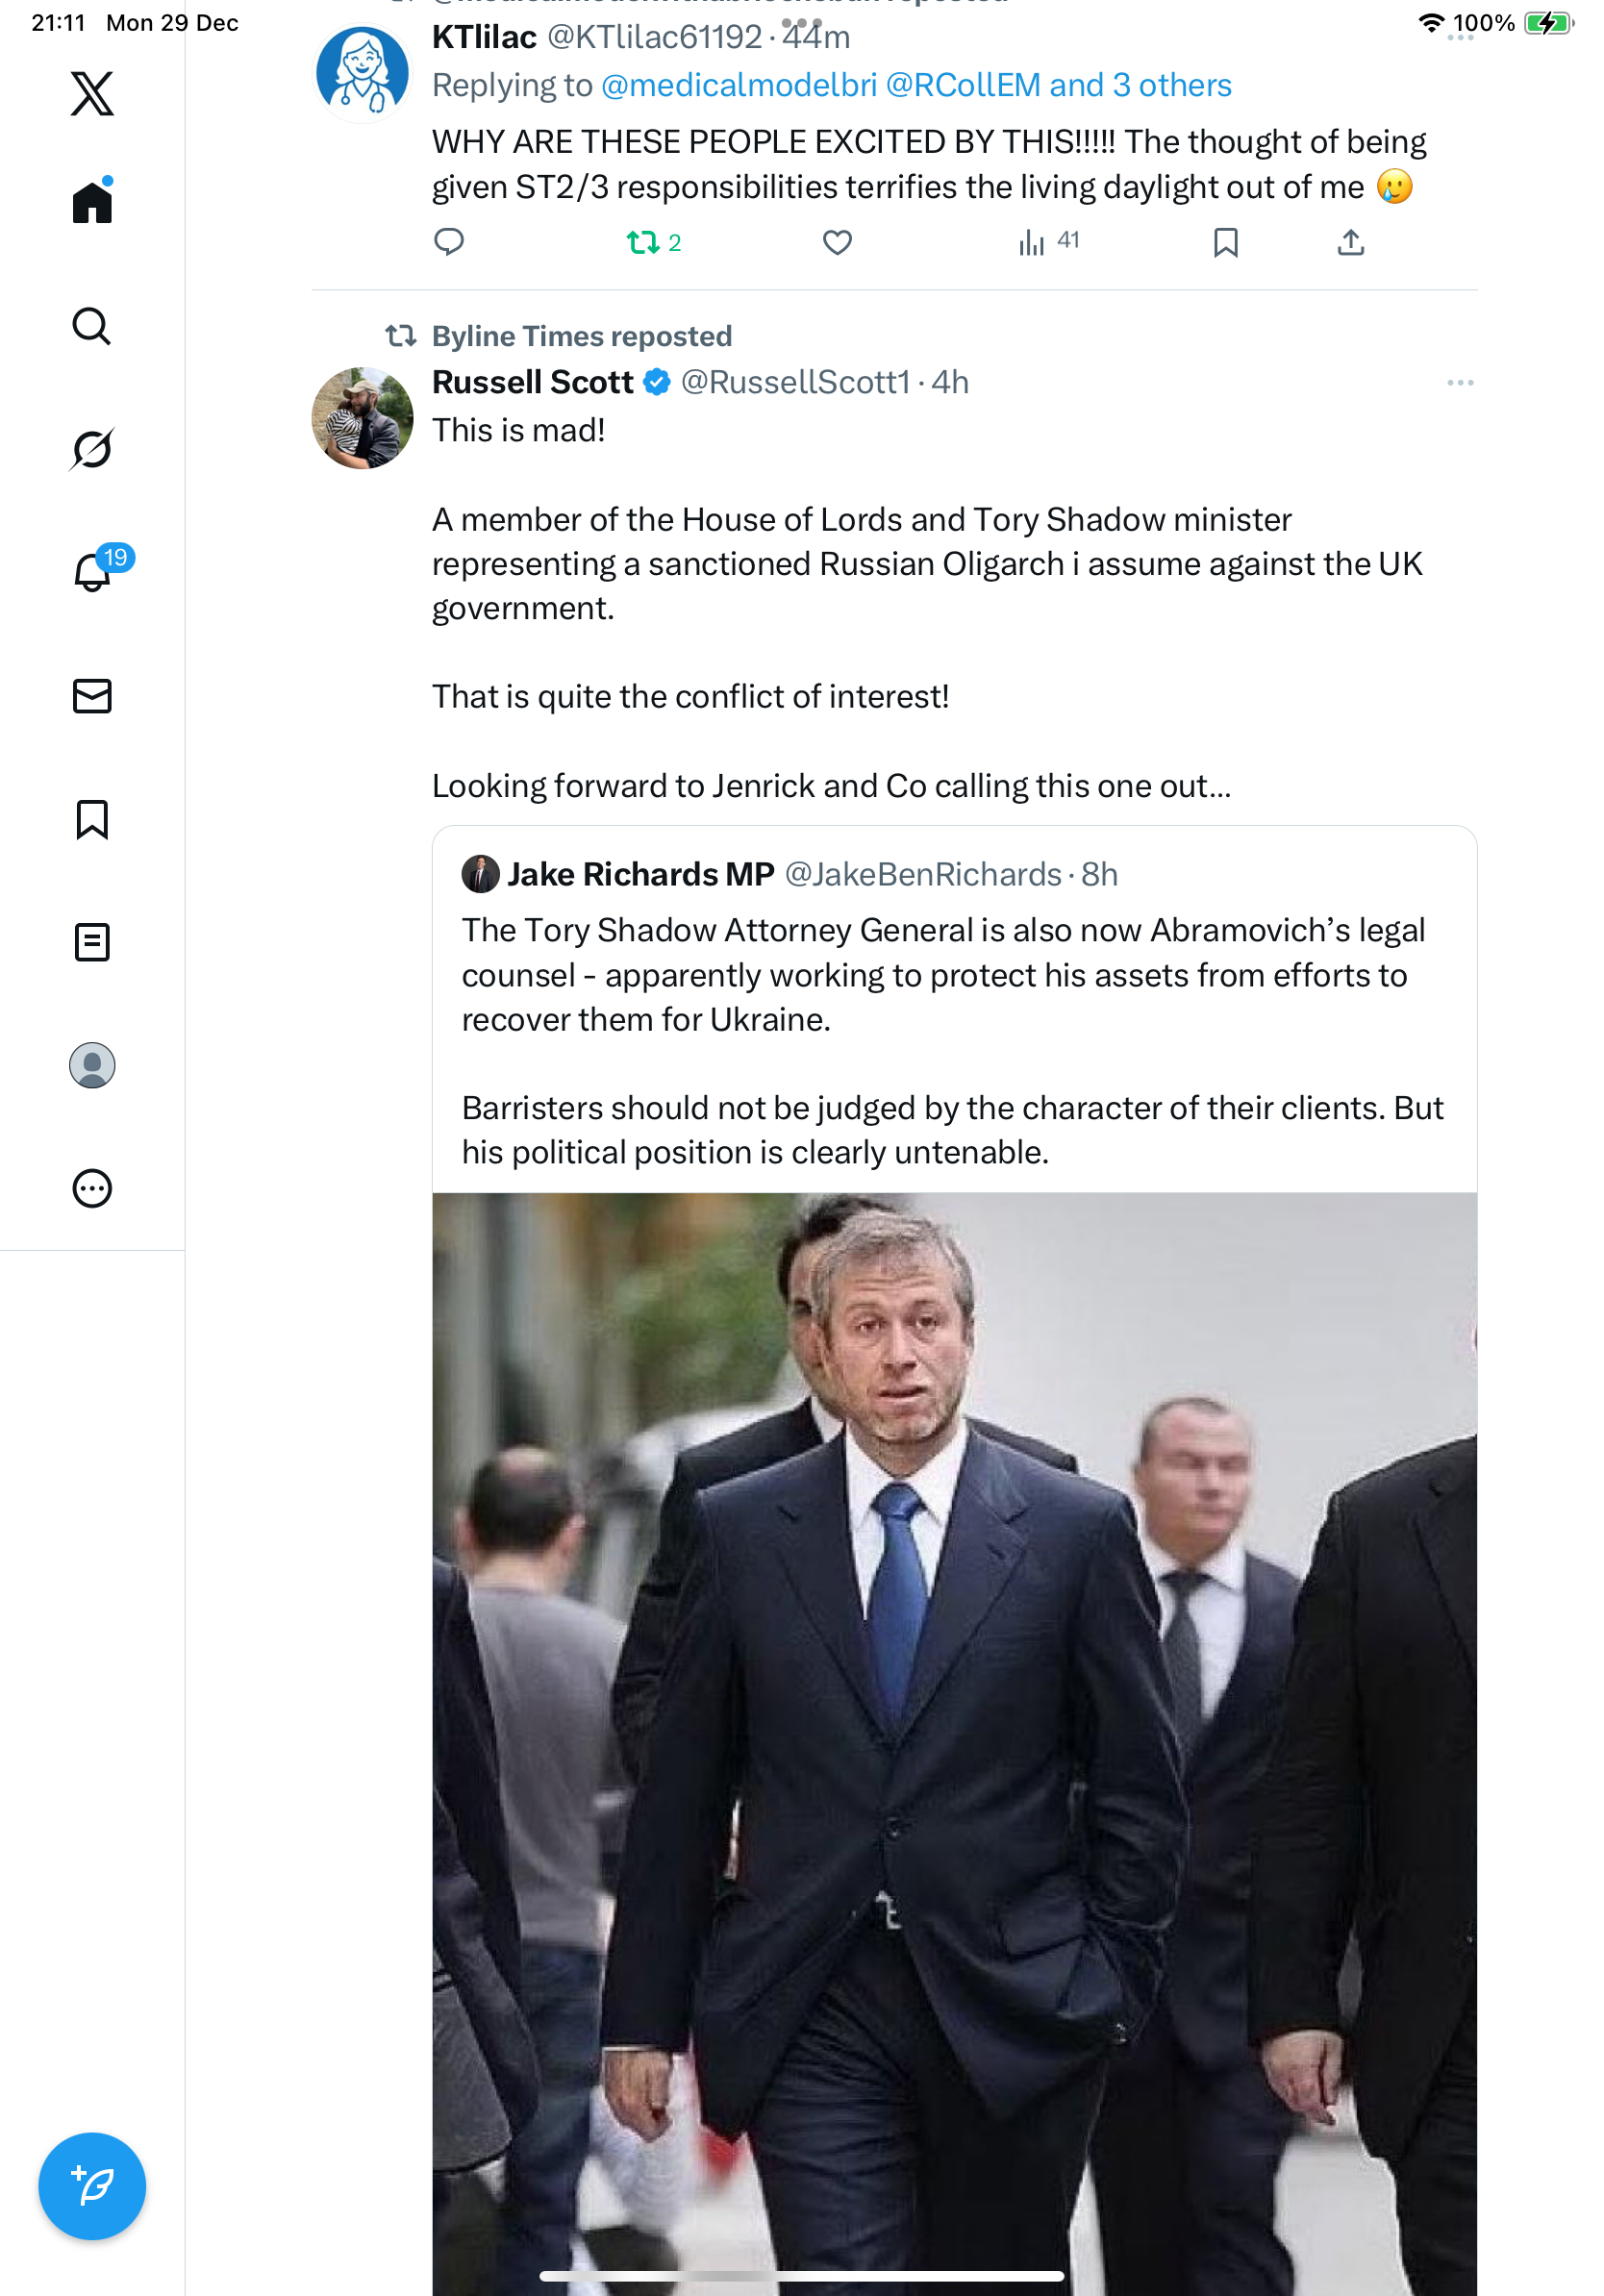Open Direct Messages envelope icon

point(92,696)
